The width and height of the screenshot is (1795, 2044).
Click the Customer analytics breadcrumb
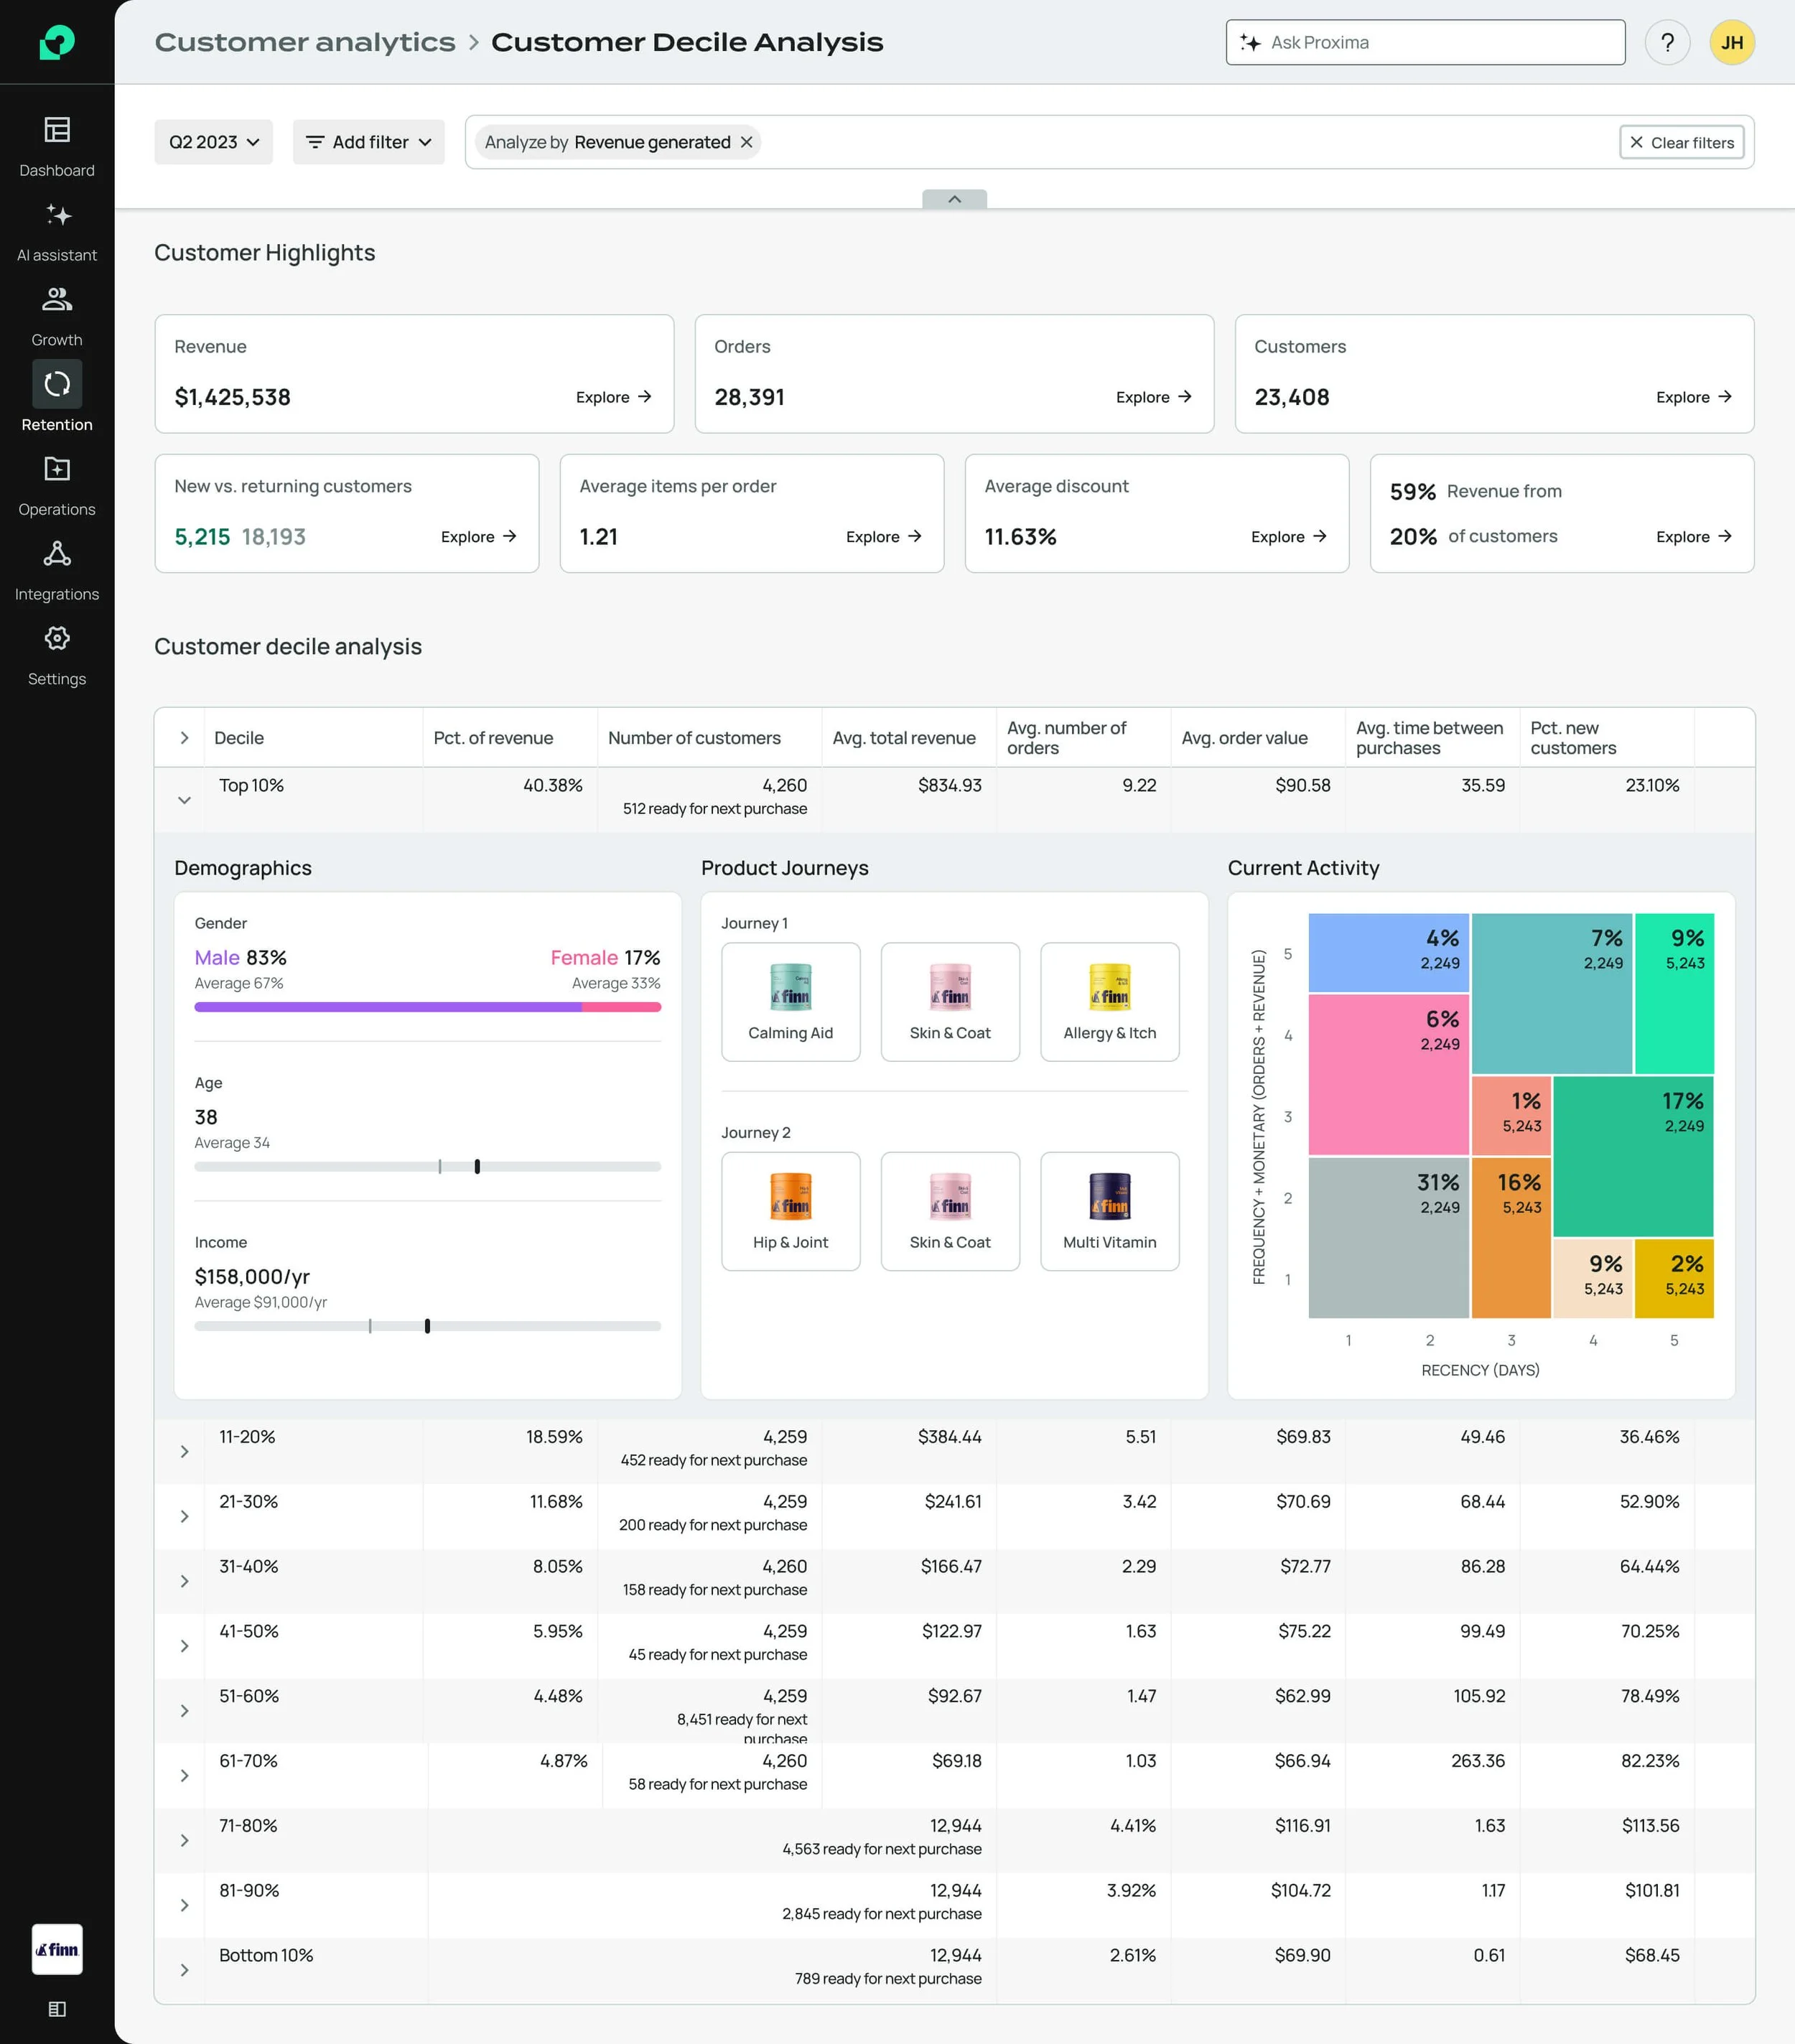(304, 43)
